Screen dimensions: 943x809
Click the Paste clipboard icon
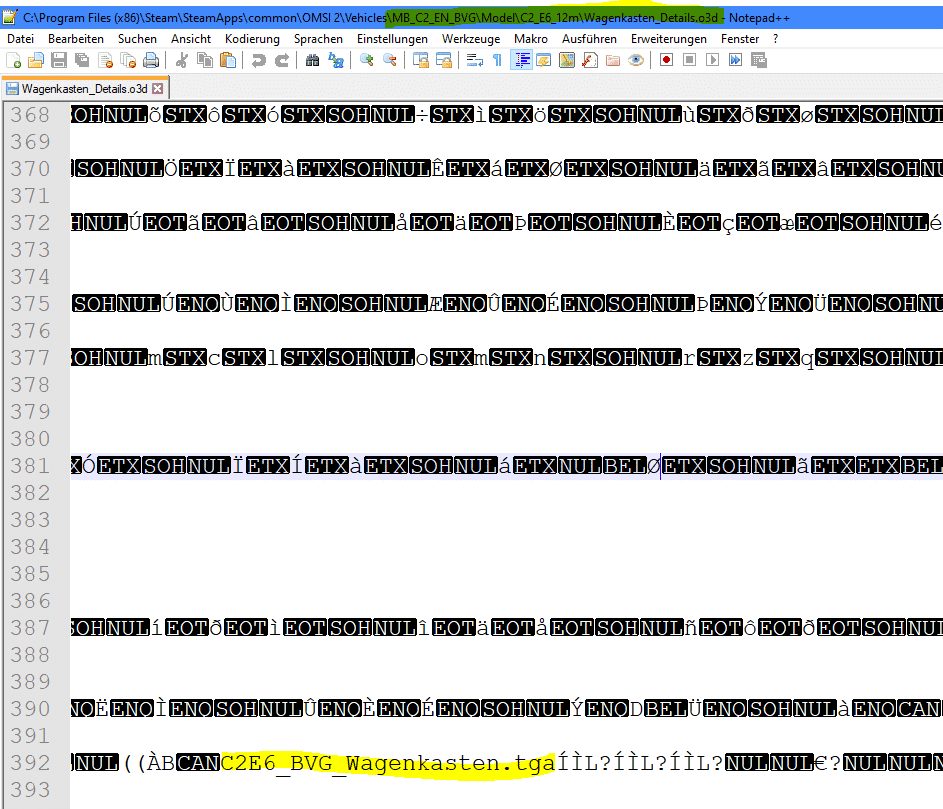click(228, 60)
